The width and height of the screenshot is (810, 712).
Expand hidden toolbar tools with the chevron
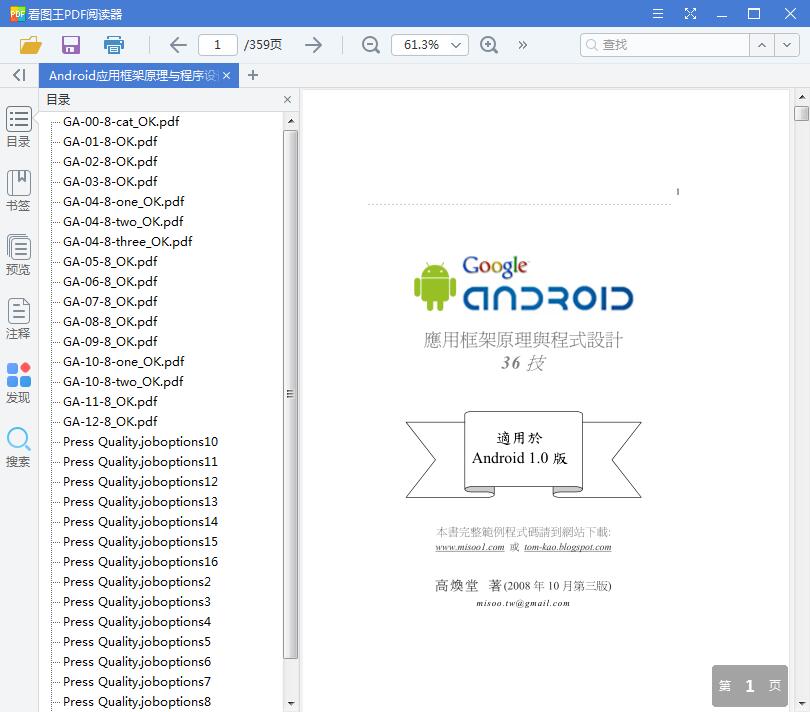(521, 45)
